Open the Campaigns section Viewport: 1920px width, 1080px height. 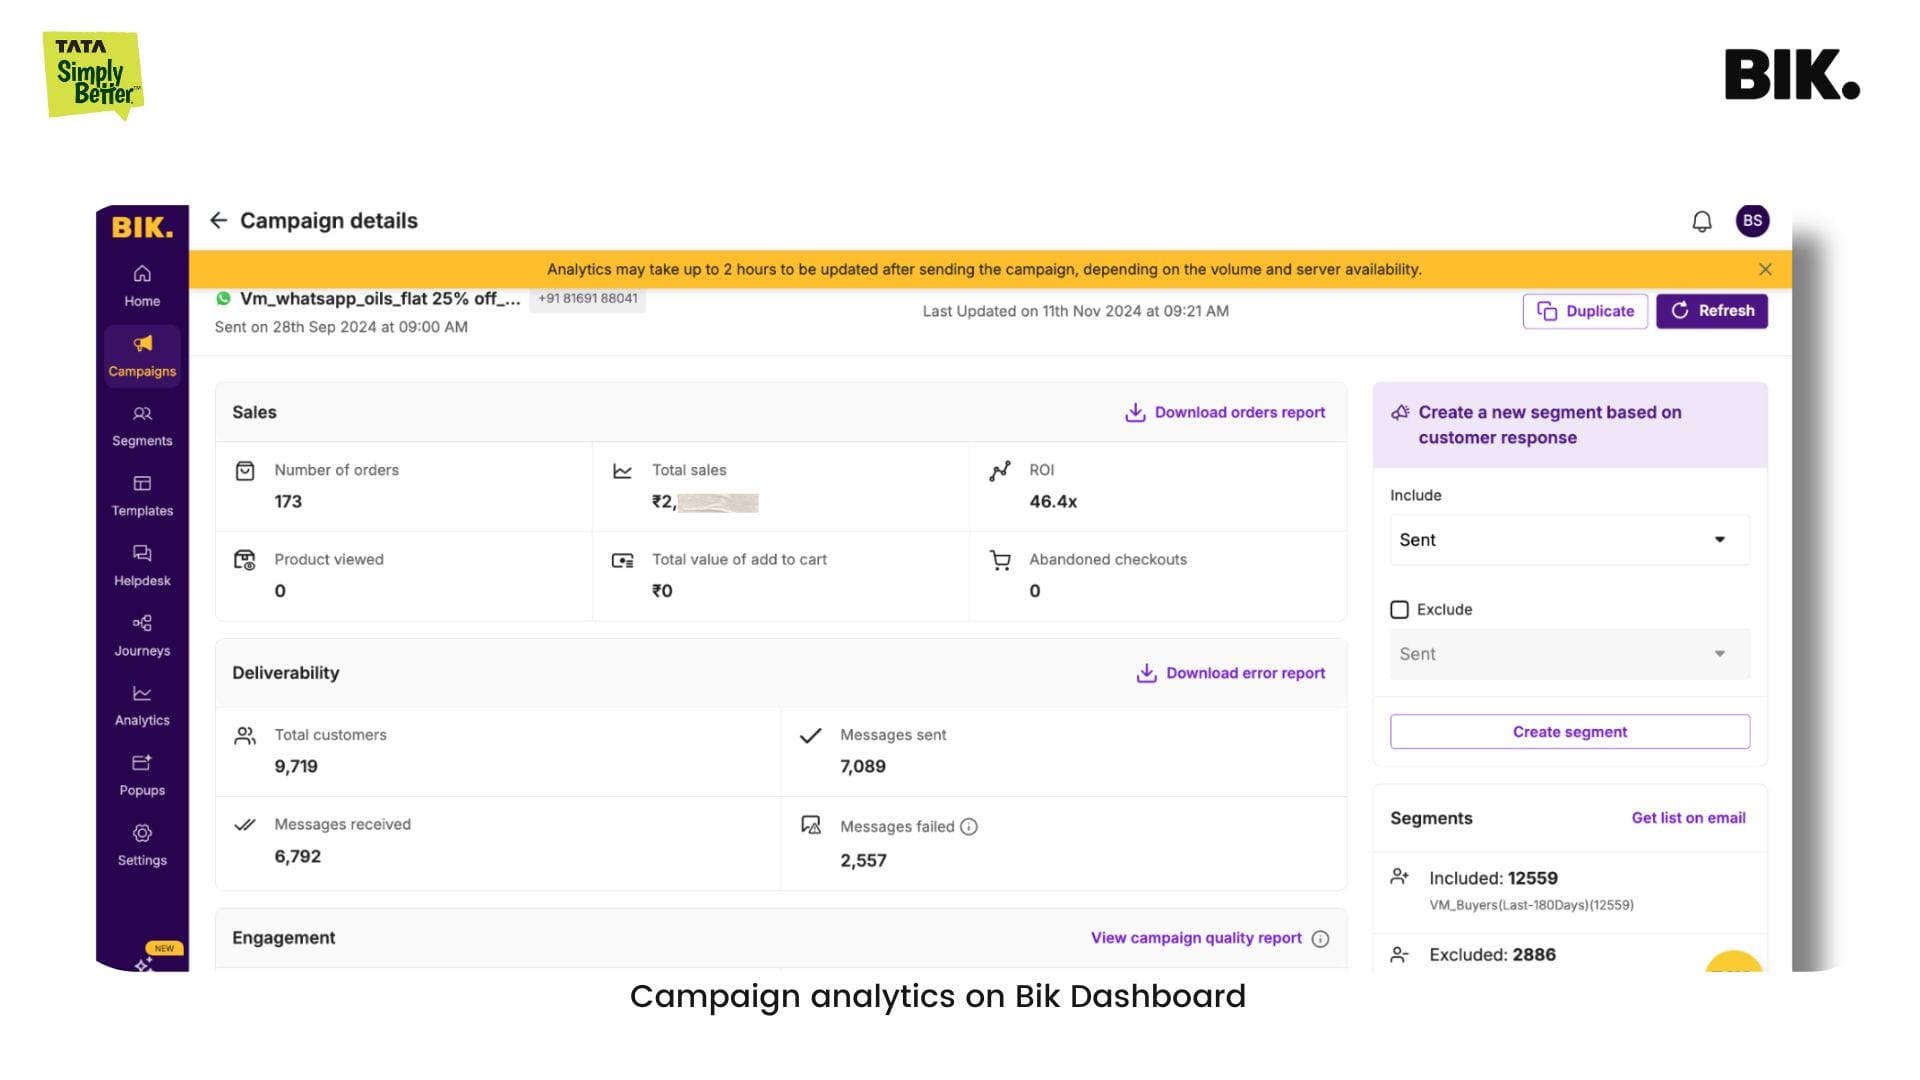[141, 353]
